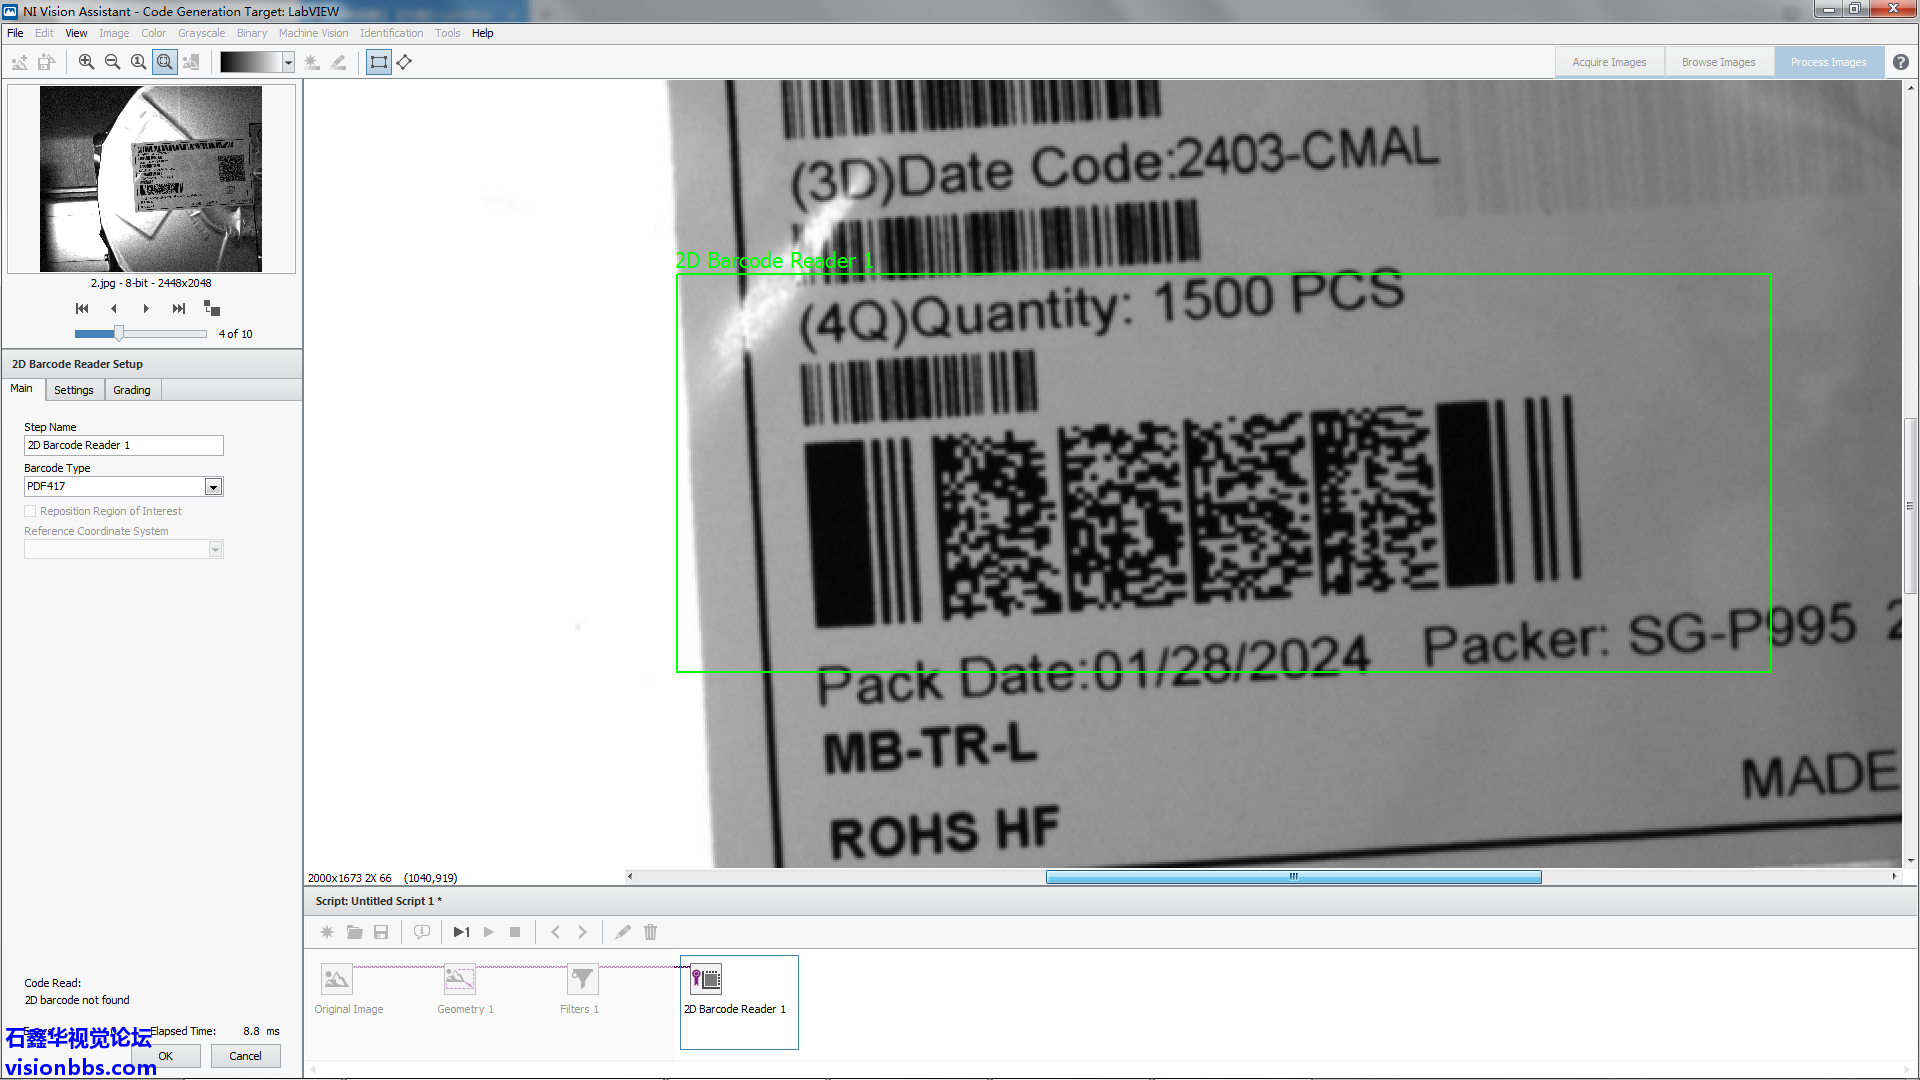Image resolution: width=1920 pixels, height=1080 pixels.
Task: Open the View menu
Action: click(76, 33)
